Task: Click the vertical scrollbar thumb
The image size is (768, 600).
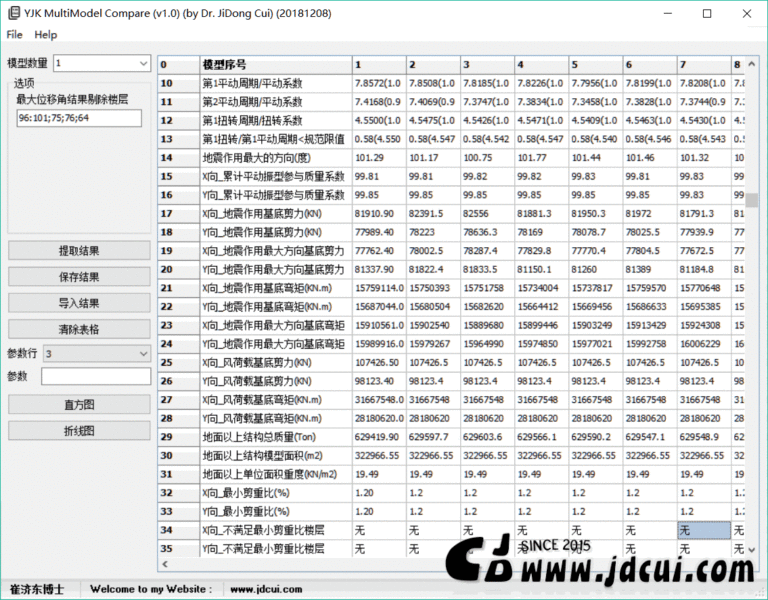Action: pyautogui.click(x=751, y=200)
